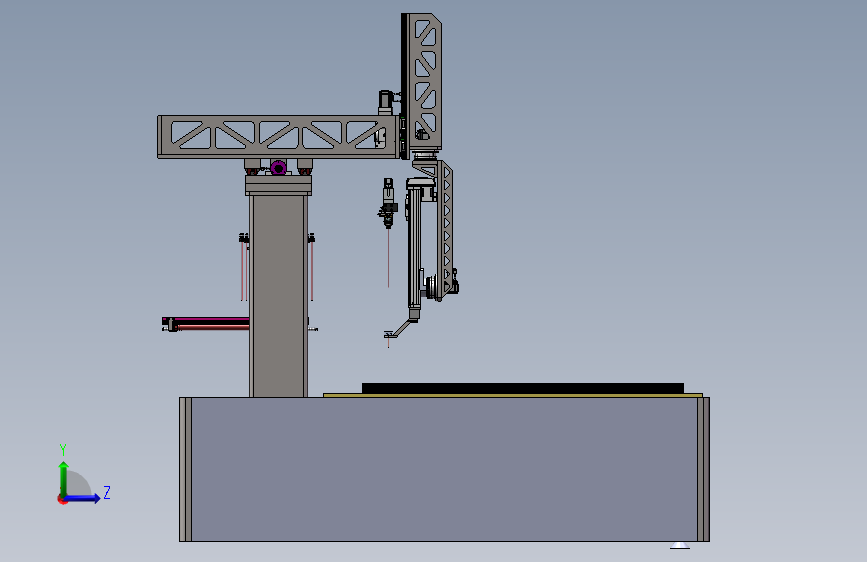This screenshot has width=867, height=562.
Task: Select the white foot under the base
Action: (680, 546)
